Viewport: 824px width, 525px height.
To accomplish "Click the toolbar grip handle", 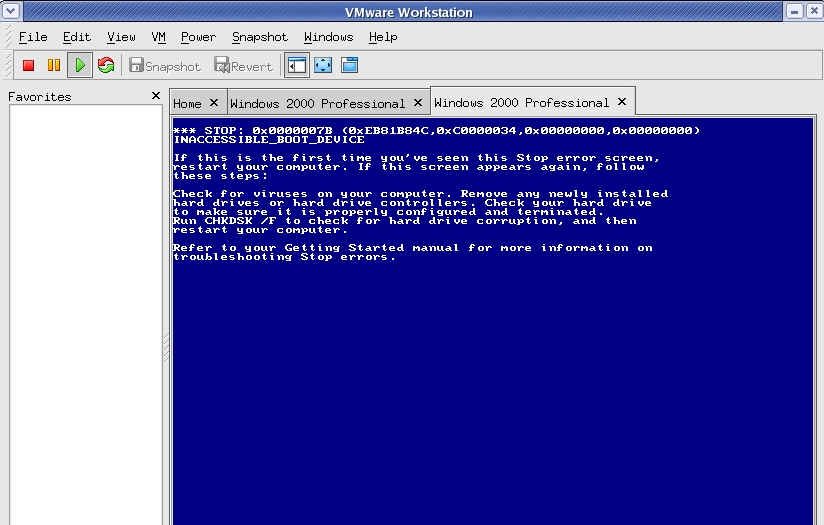I will (x=8, y=65).
